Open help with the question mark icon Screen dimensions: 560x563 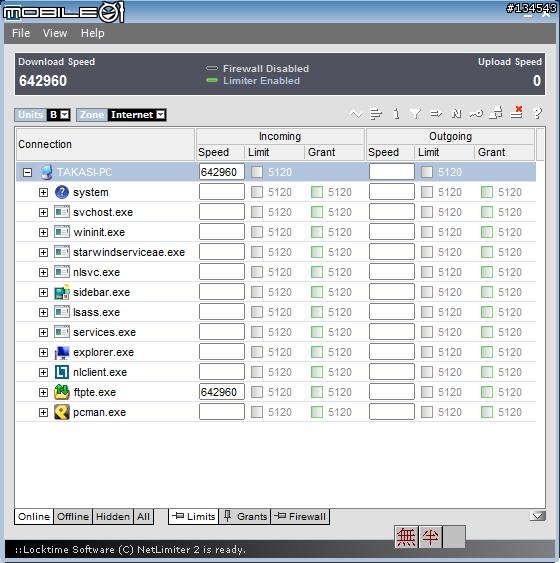coord(538,113)
